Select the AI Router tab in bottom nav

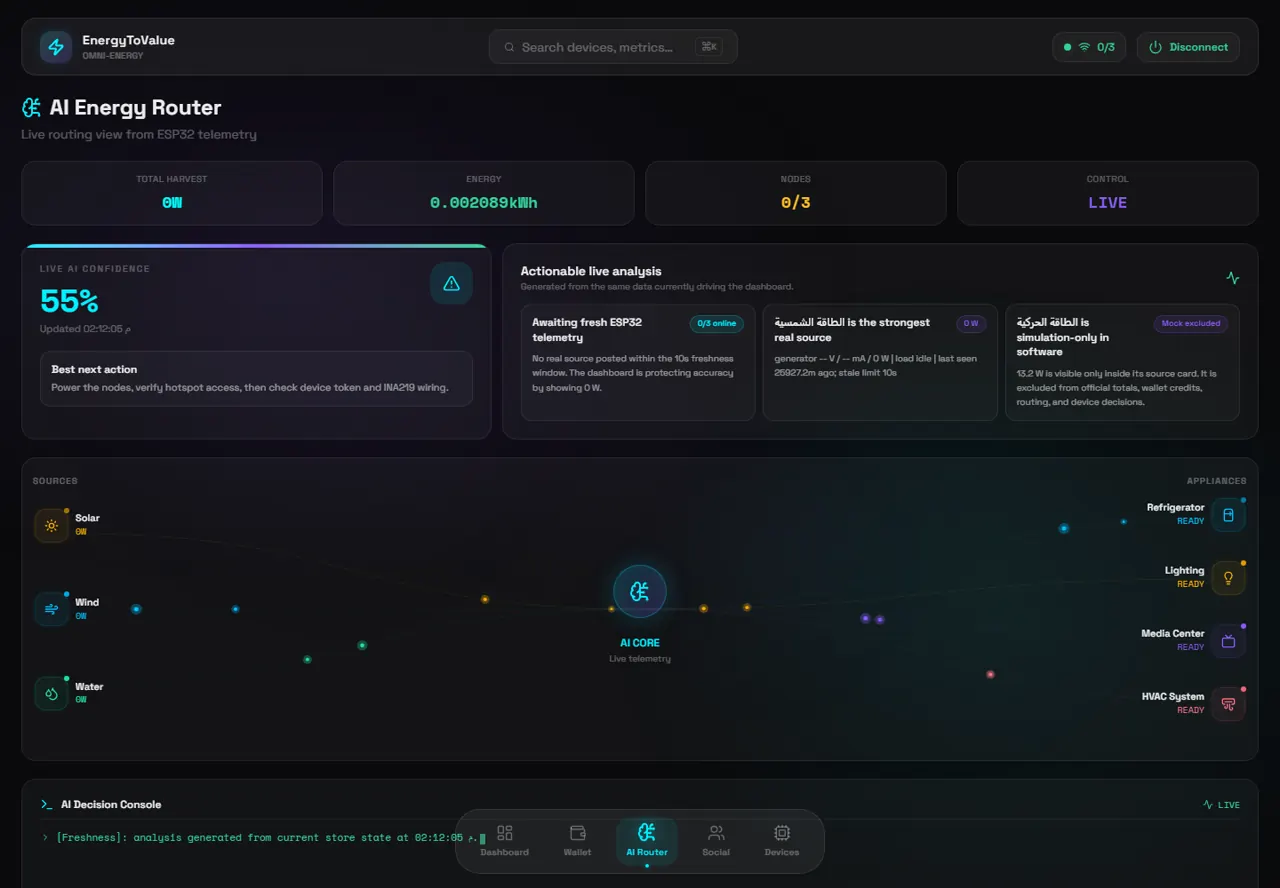coord(647,840)
